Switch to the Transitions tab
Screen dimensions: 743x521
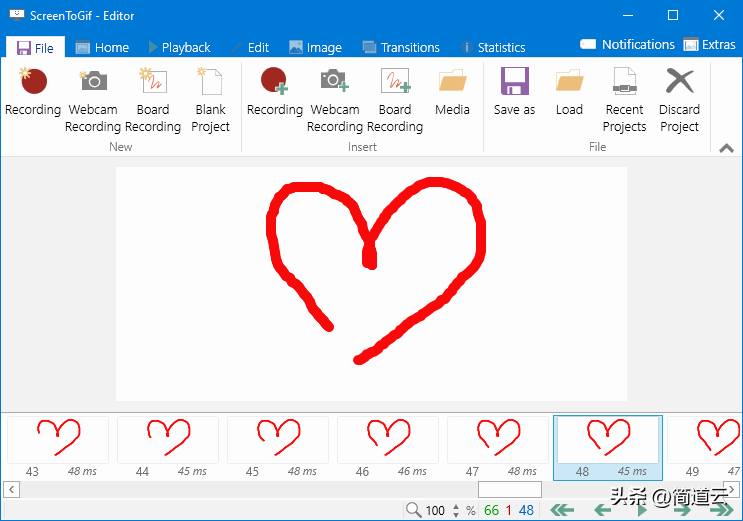401,48
